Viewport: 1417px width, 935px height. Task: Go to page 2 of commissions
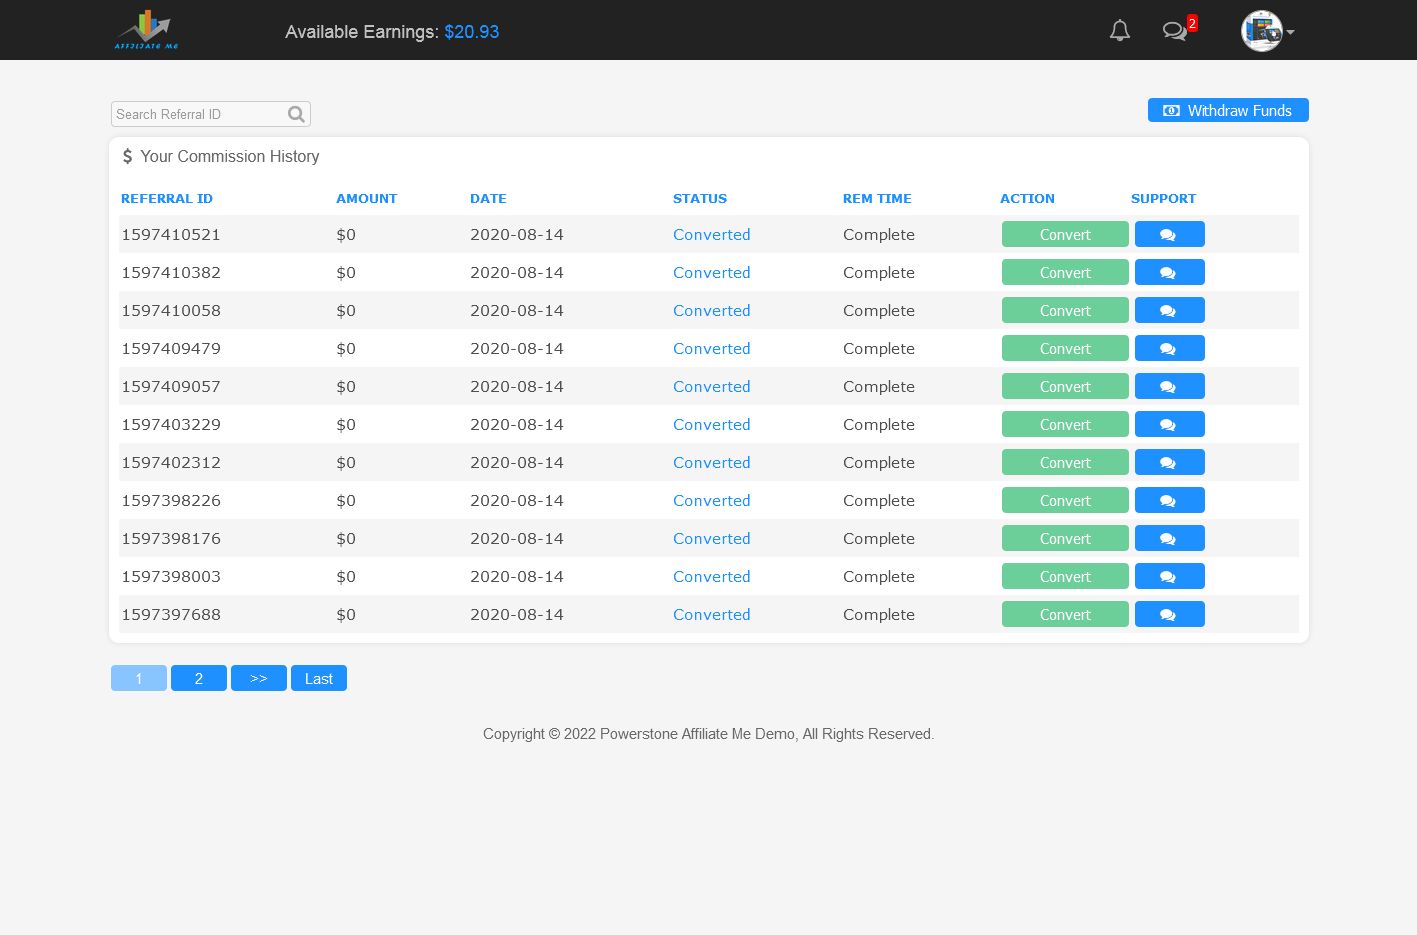click(199, 679)
